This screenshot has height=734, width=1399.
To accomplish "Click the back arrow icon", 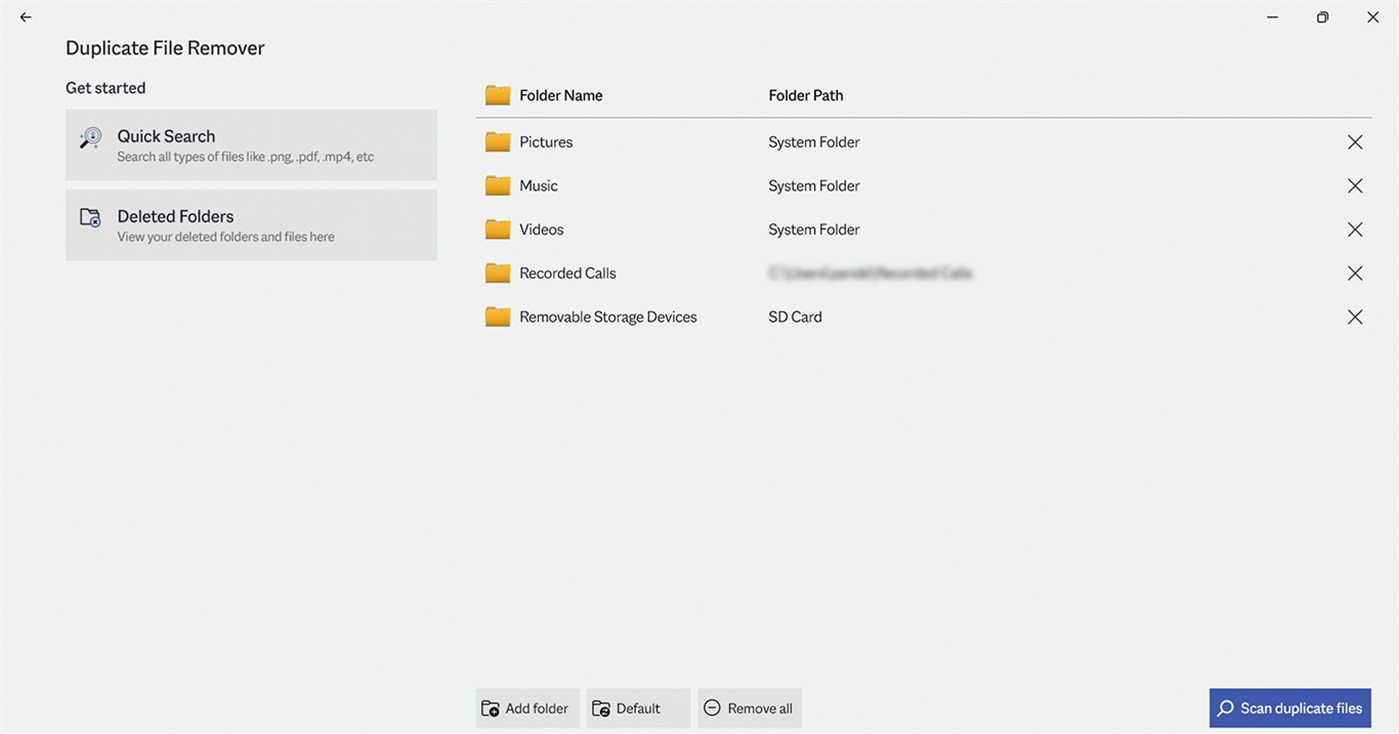I will (x=26, y=17).
